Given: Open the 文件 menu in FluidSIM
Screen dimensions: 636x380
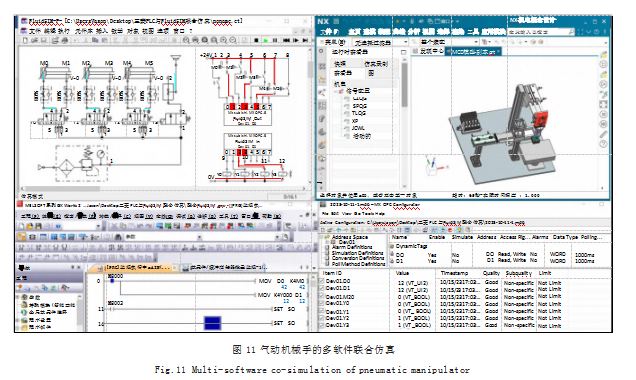Looking at the screenshot, I should [34, 31].
